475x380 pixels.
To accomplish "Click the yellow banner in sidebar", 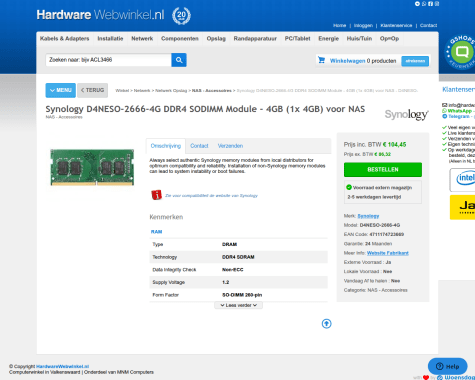I will pos(463,207).
